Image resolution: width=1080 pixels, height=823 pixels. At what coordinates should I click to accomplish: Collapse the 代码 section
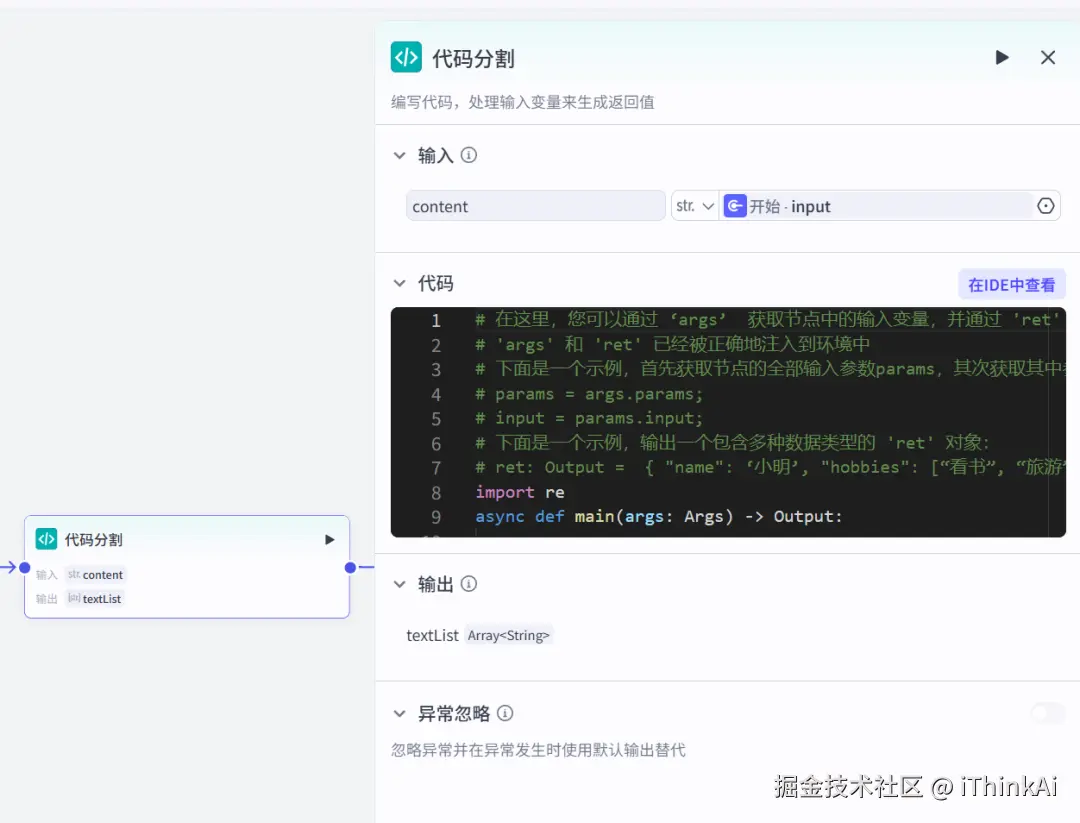pyautogui.click(x=400, y=283)
